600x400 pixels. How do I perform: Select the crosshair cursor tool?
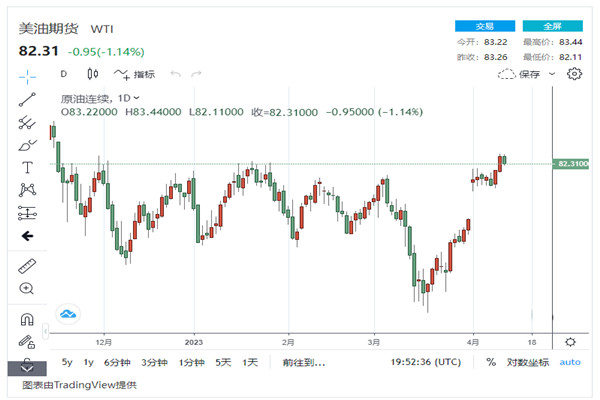tap(27, 77)
